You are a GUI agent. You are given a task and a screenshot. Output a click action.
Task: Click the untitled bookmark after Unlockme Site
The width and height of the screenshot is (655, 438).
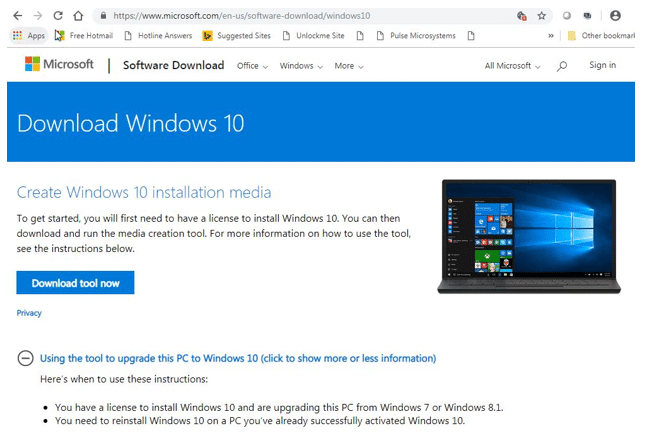360,36
